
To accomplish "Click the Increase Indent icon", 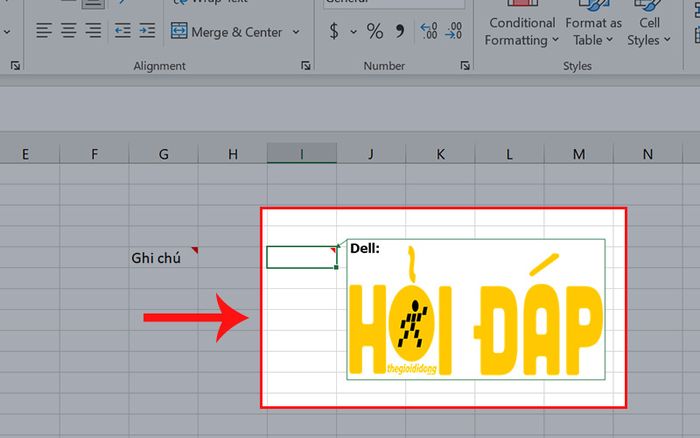I will [147, 31].
